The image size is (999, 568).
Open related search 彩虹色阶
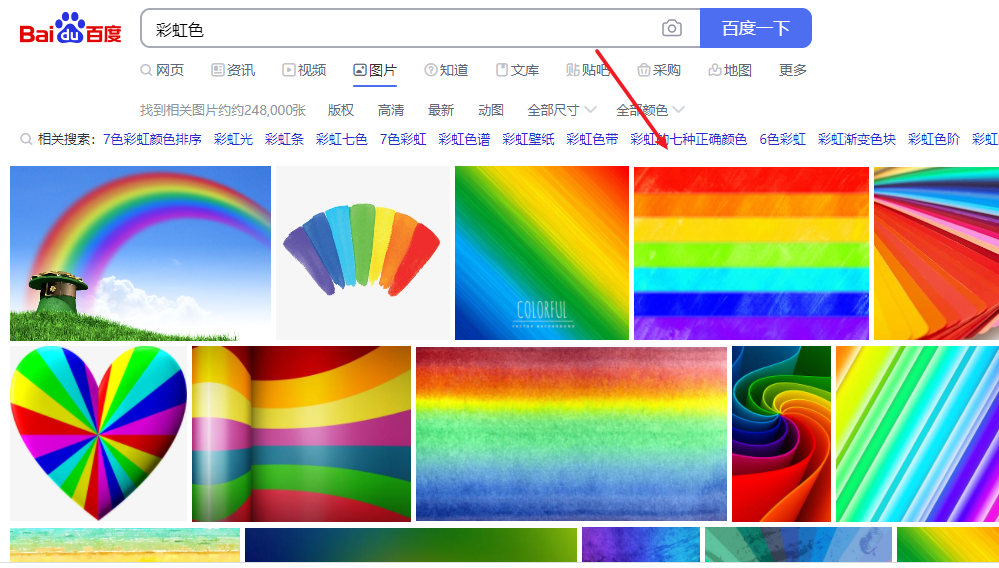coord(934,139)
